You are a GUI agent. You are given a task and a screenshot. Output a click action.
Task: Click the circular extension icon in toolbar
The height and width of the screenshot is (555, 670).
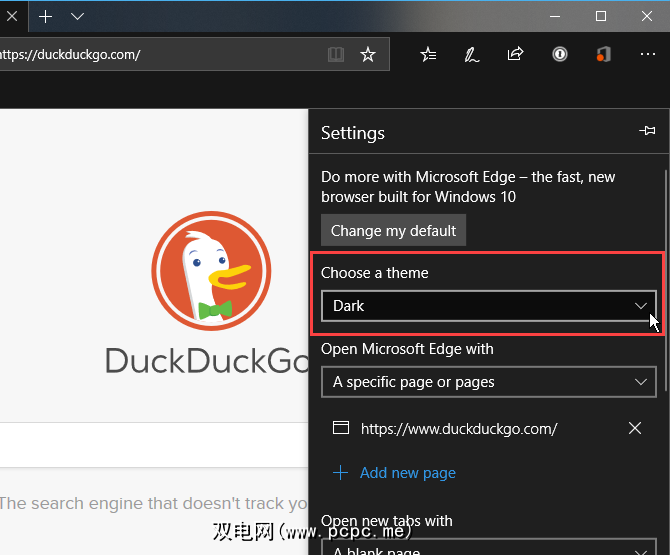click(x=560, y=55)
